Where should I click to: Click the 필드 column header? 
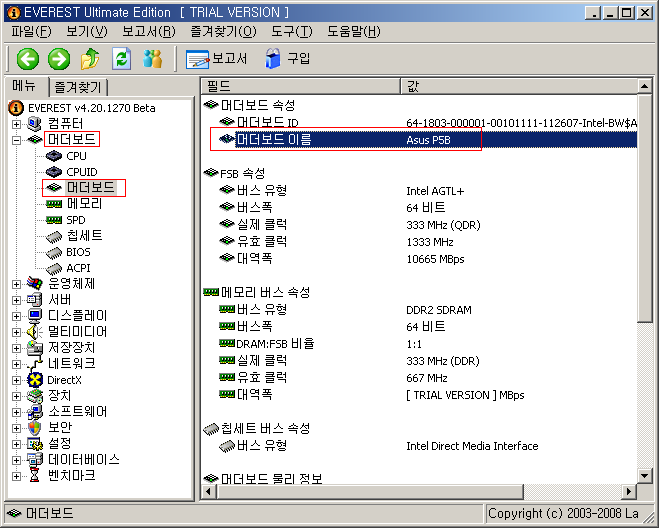click(300, 86)
